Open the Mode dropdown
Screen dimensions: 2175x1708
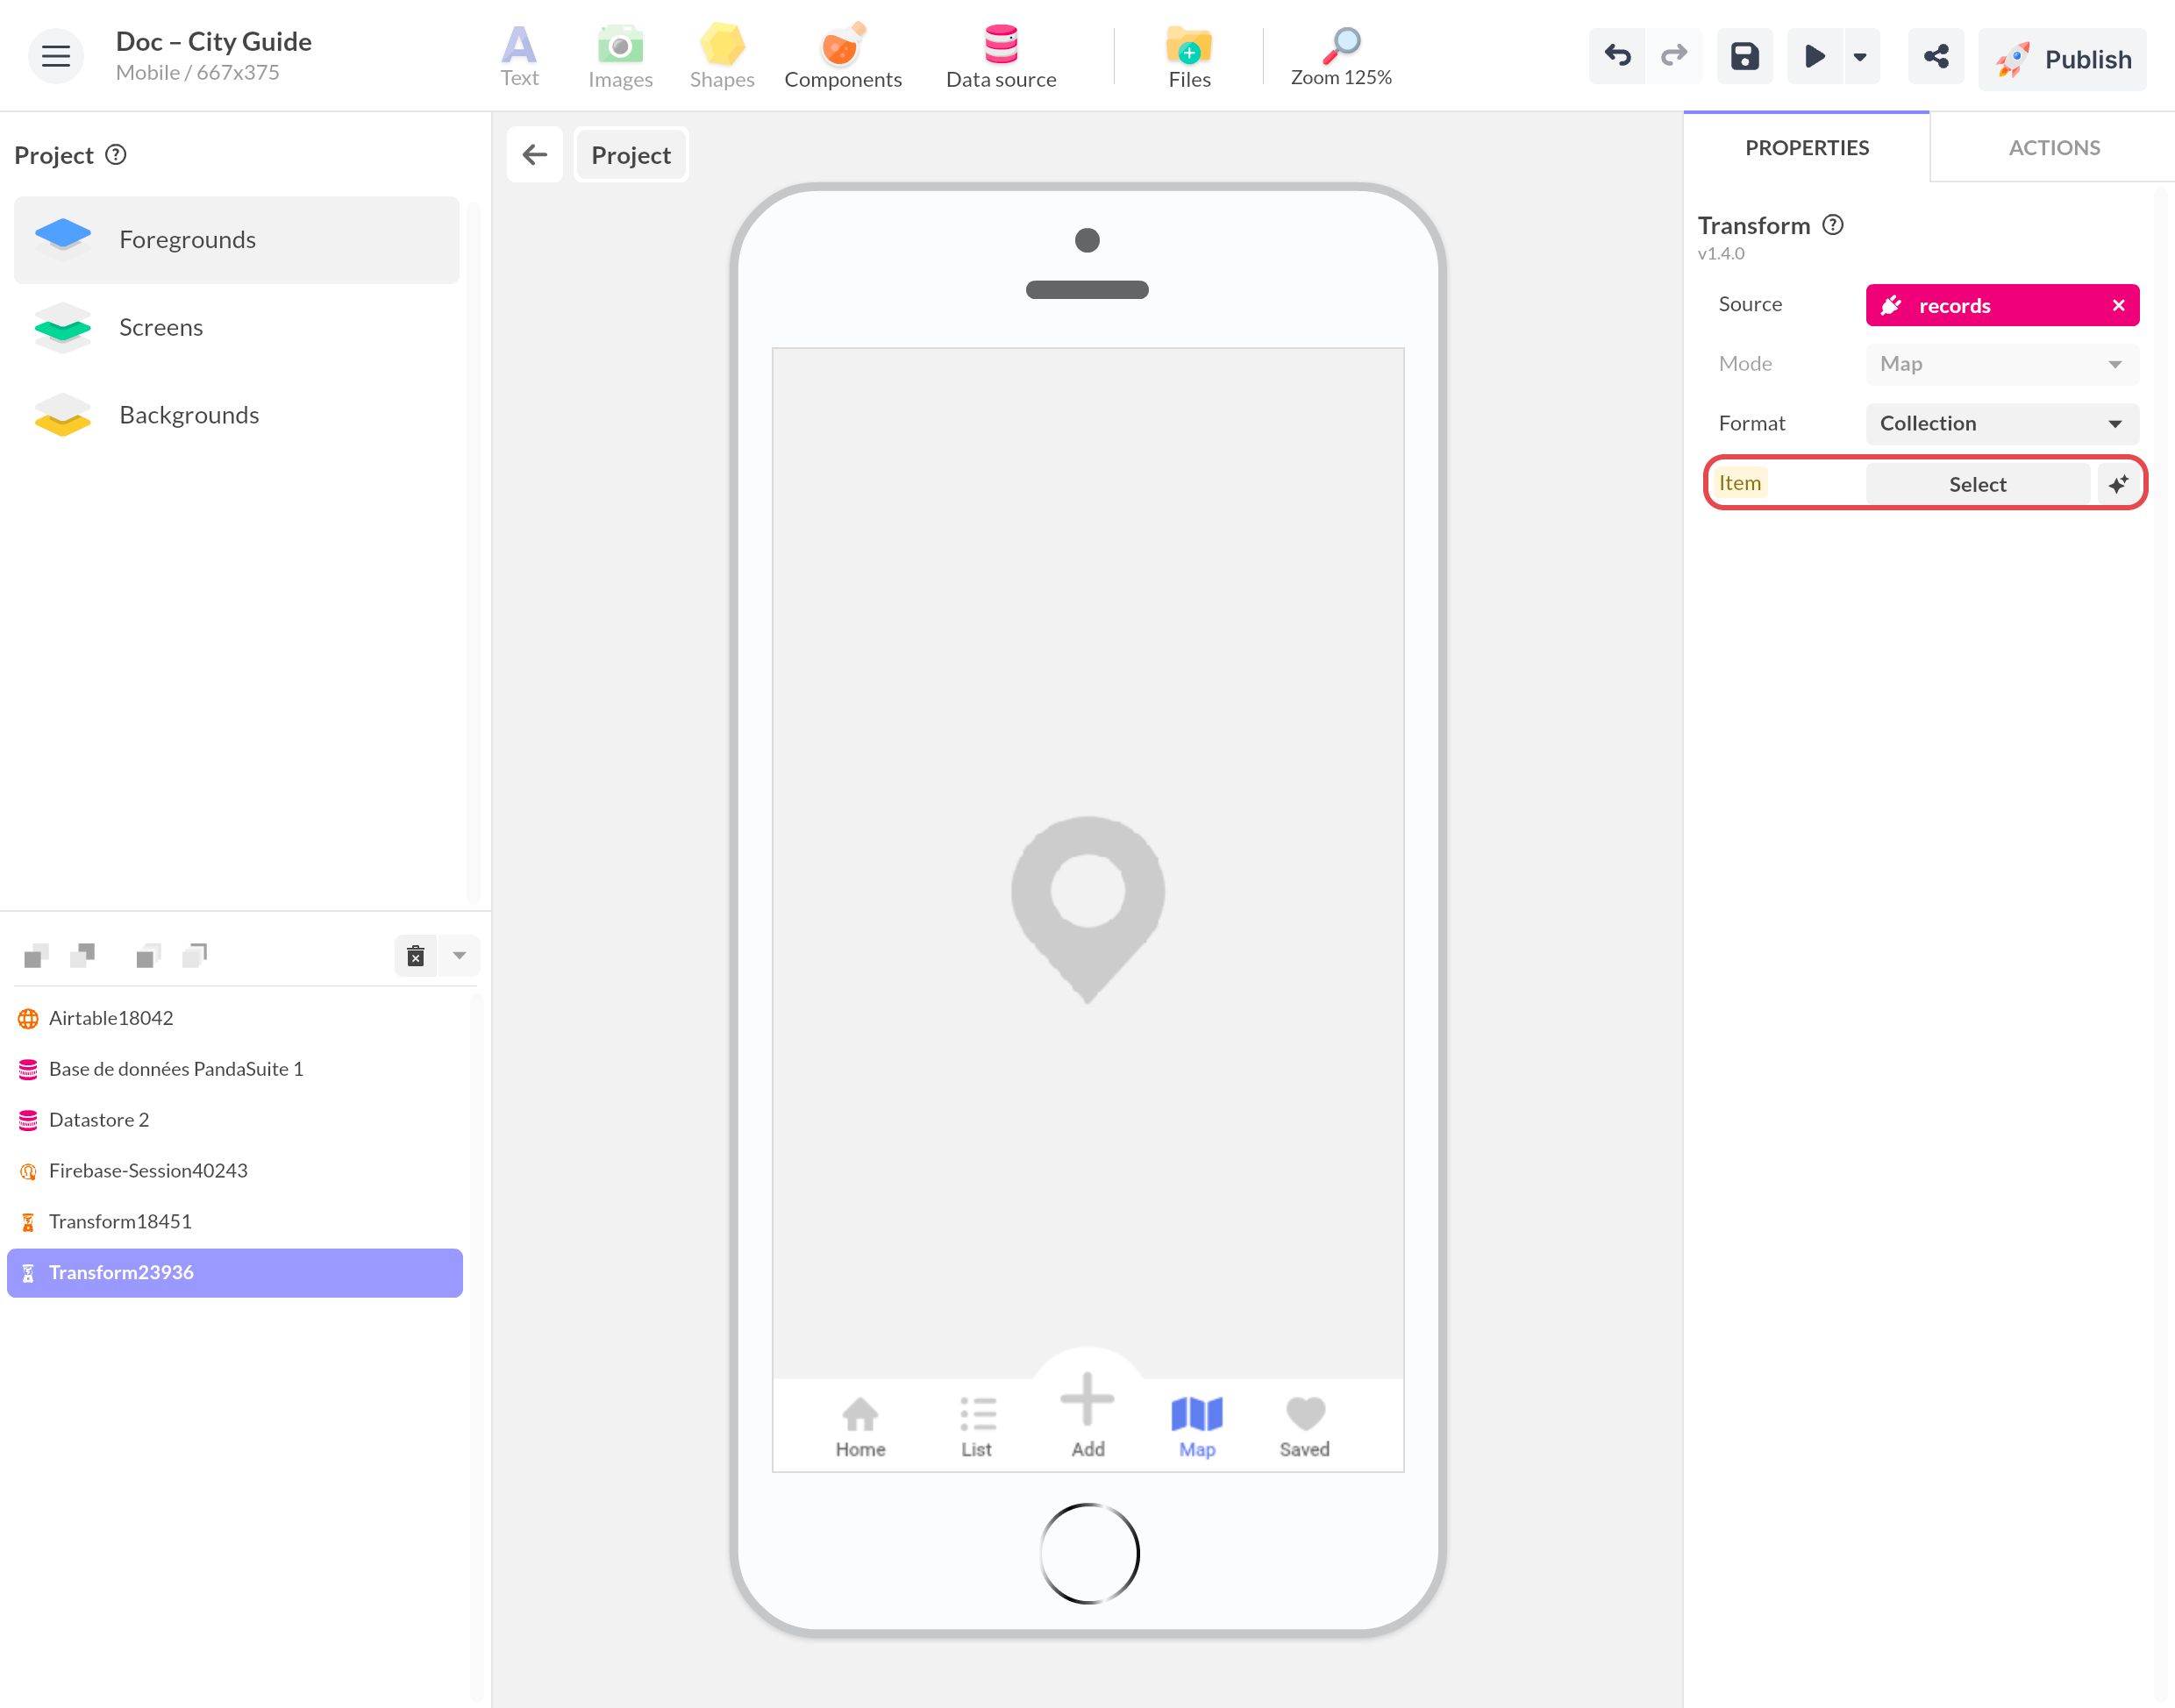(2002, 364)
